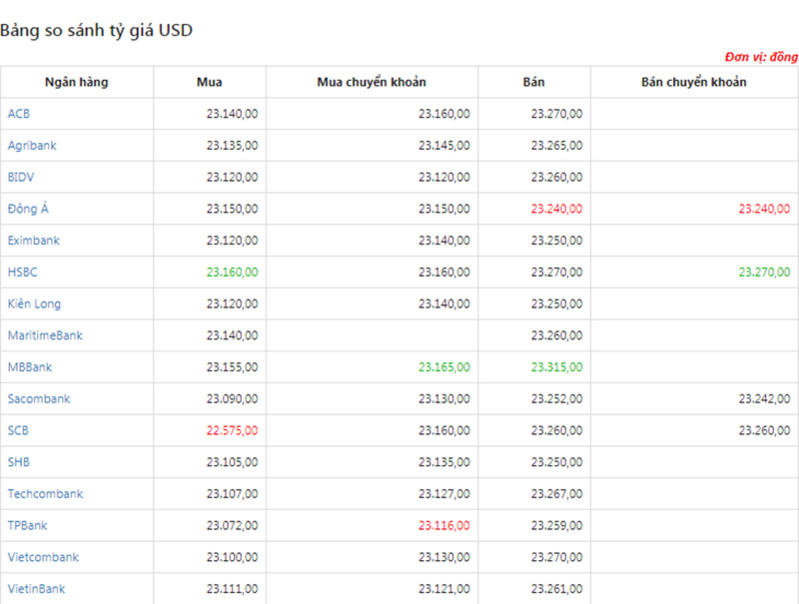Open the Vietcombank link

coord(43,557)
